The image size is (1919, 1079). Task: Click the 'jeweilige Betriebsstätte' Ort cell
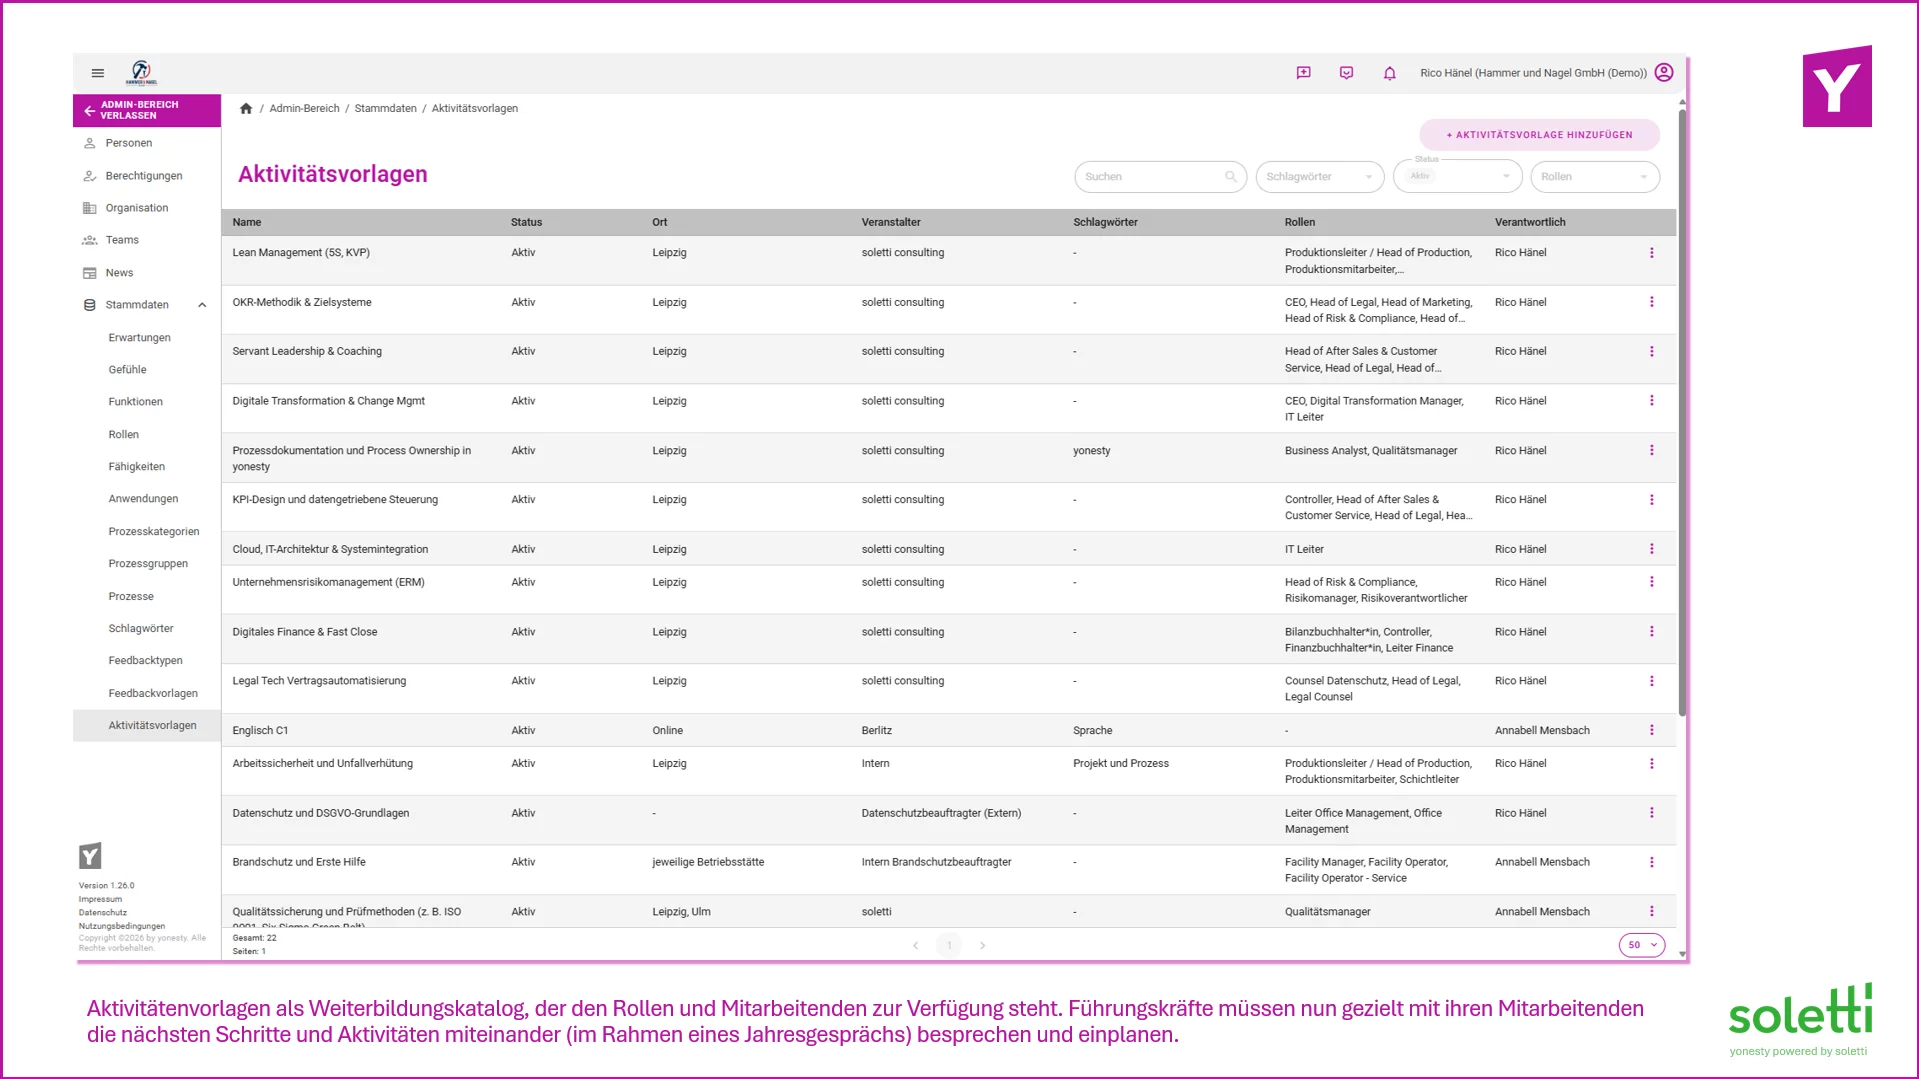(708, 862)
